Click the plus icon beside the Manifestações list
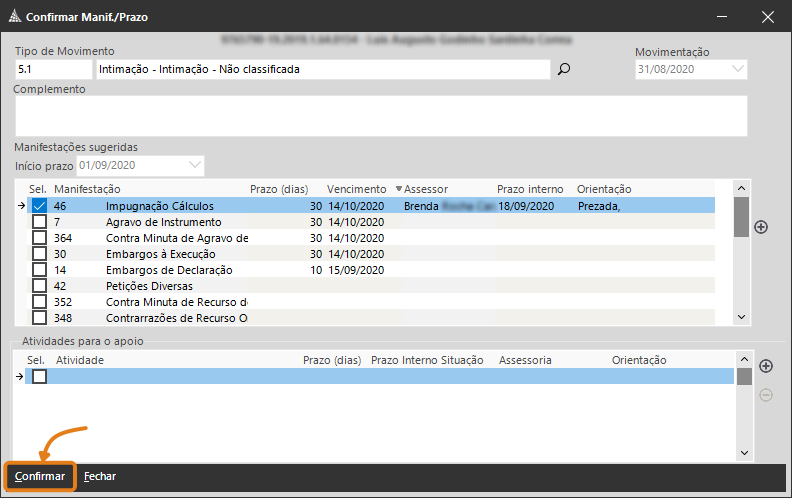 pyautogui.click(x=761, y=227)
